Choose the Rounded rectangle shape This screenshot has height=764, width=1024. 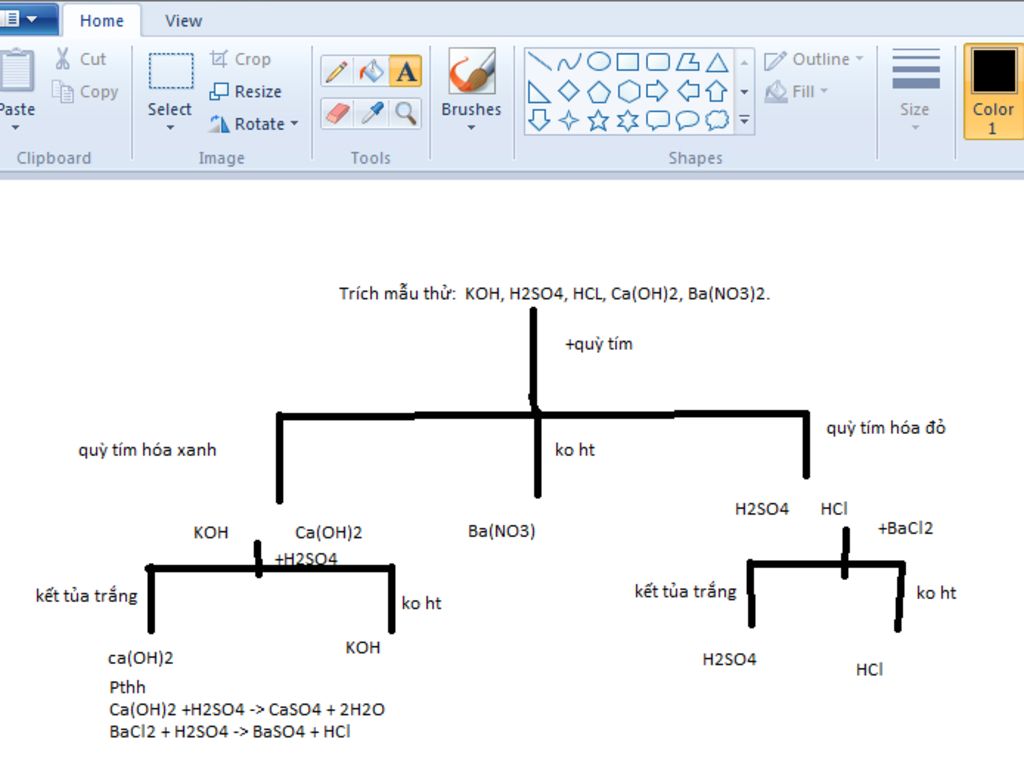click(658, 61)
